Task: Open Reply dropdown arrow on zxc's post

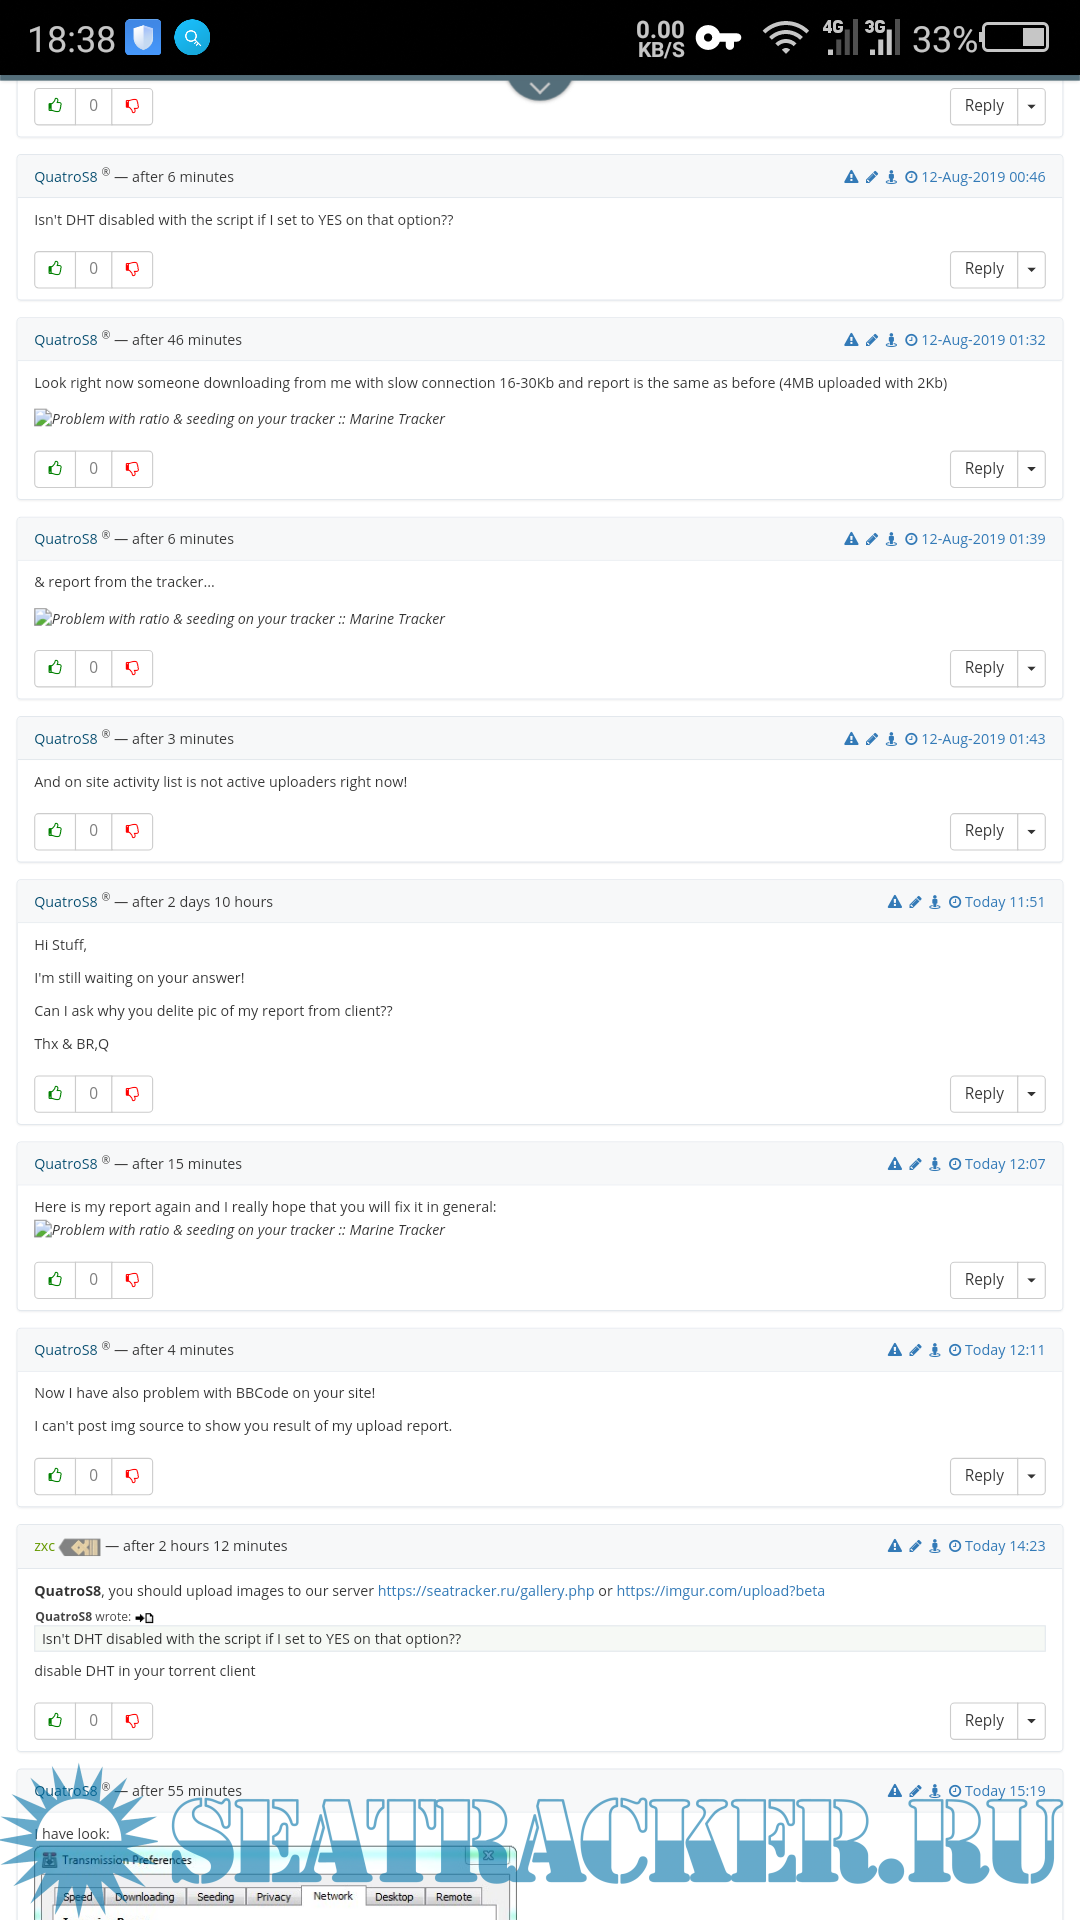Action: [1031, 1721]
